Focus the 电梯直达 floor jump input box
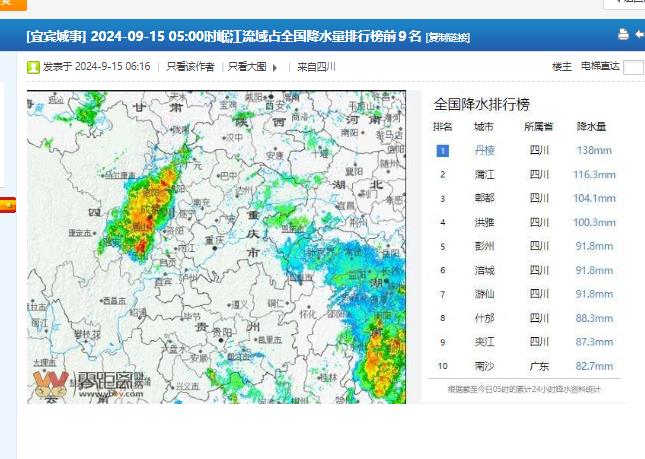This screenshot has height=459, width=645. pyautogui.click(x=633, y=67)
